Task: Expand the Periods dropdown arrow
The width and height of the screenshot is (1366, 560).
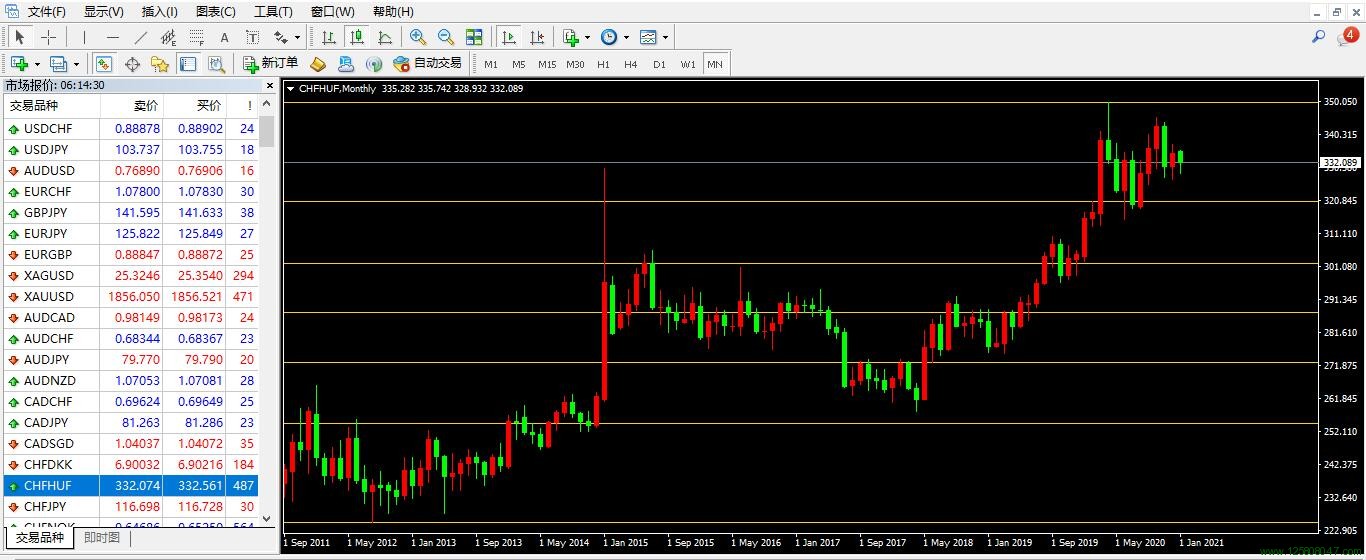Action: (x=626, y=37)
